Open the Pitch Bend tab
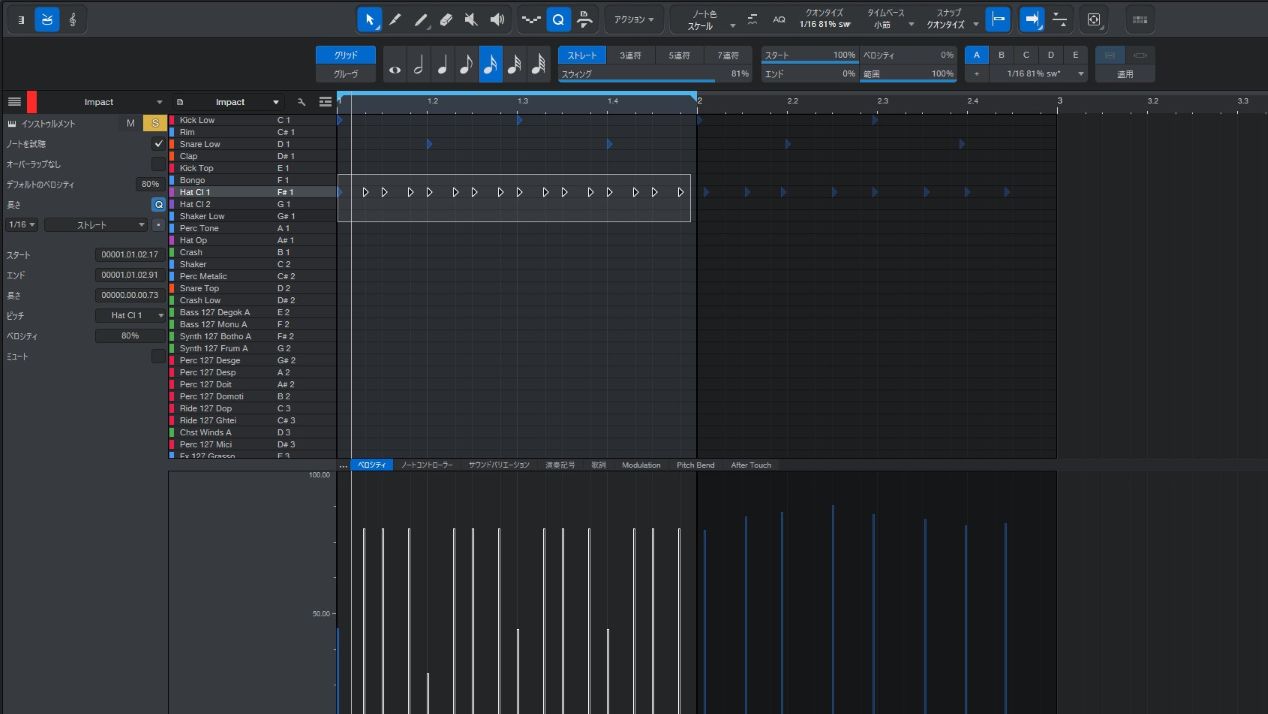 695,465
